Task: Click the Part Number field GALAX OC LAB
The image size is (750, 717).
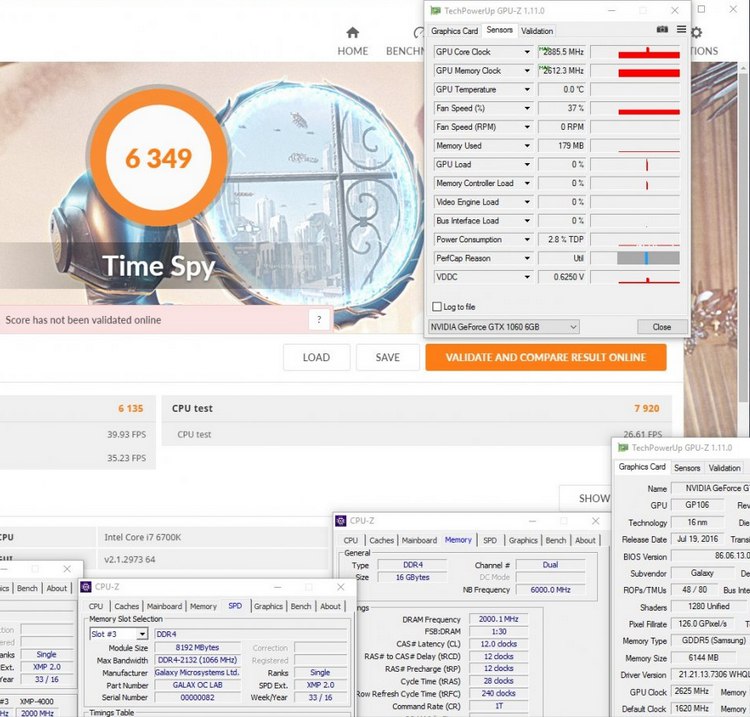Action: tap(197, 685)
